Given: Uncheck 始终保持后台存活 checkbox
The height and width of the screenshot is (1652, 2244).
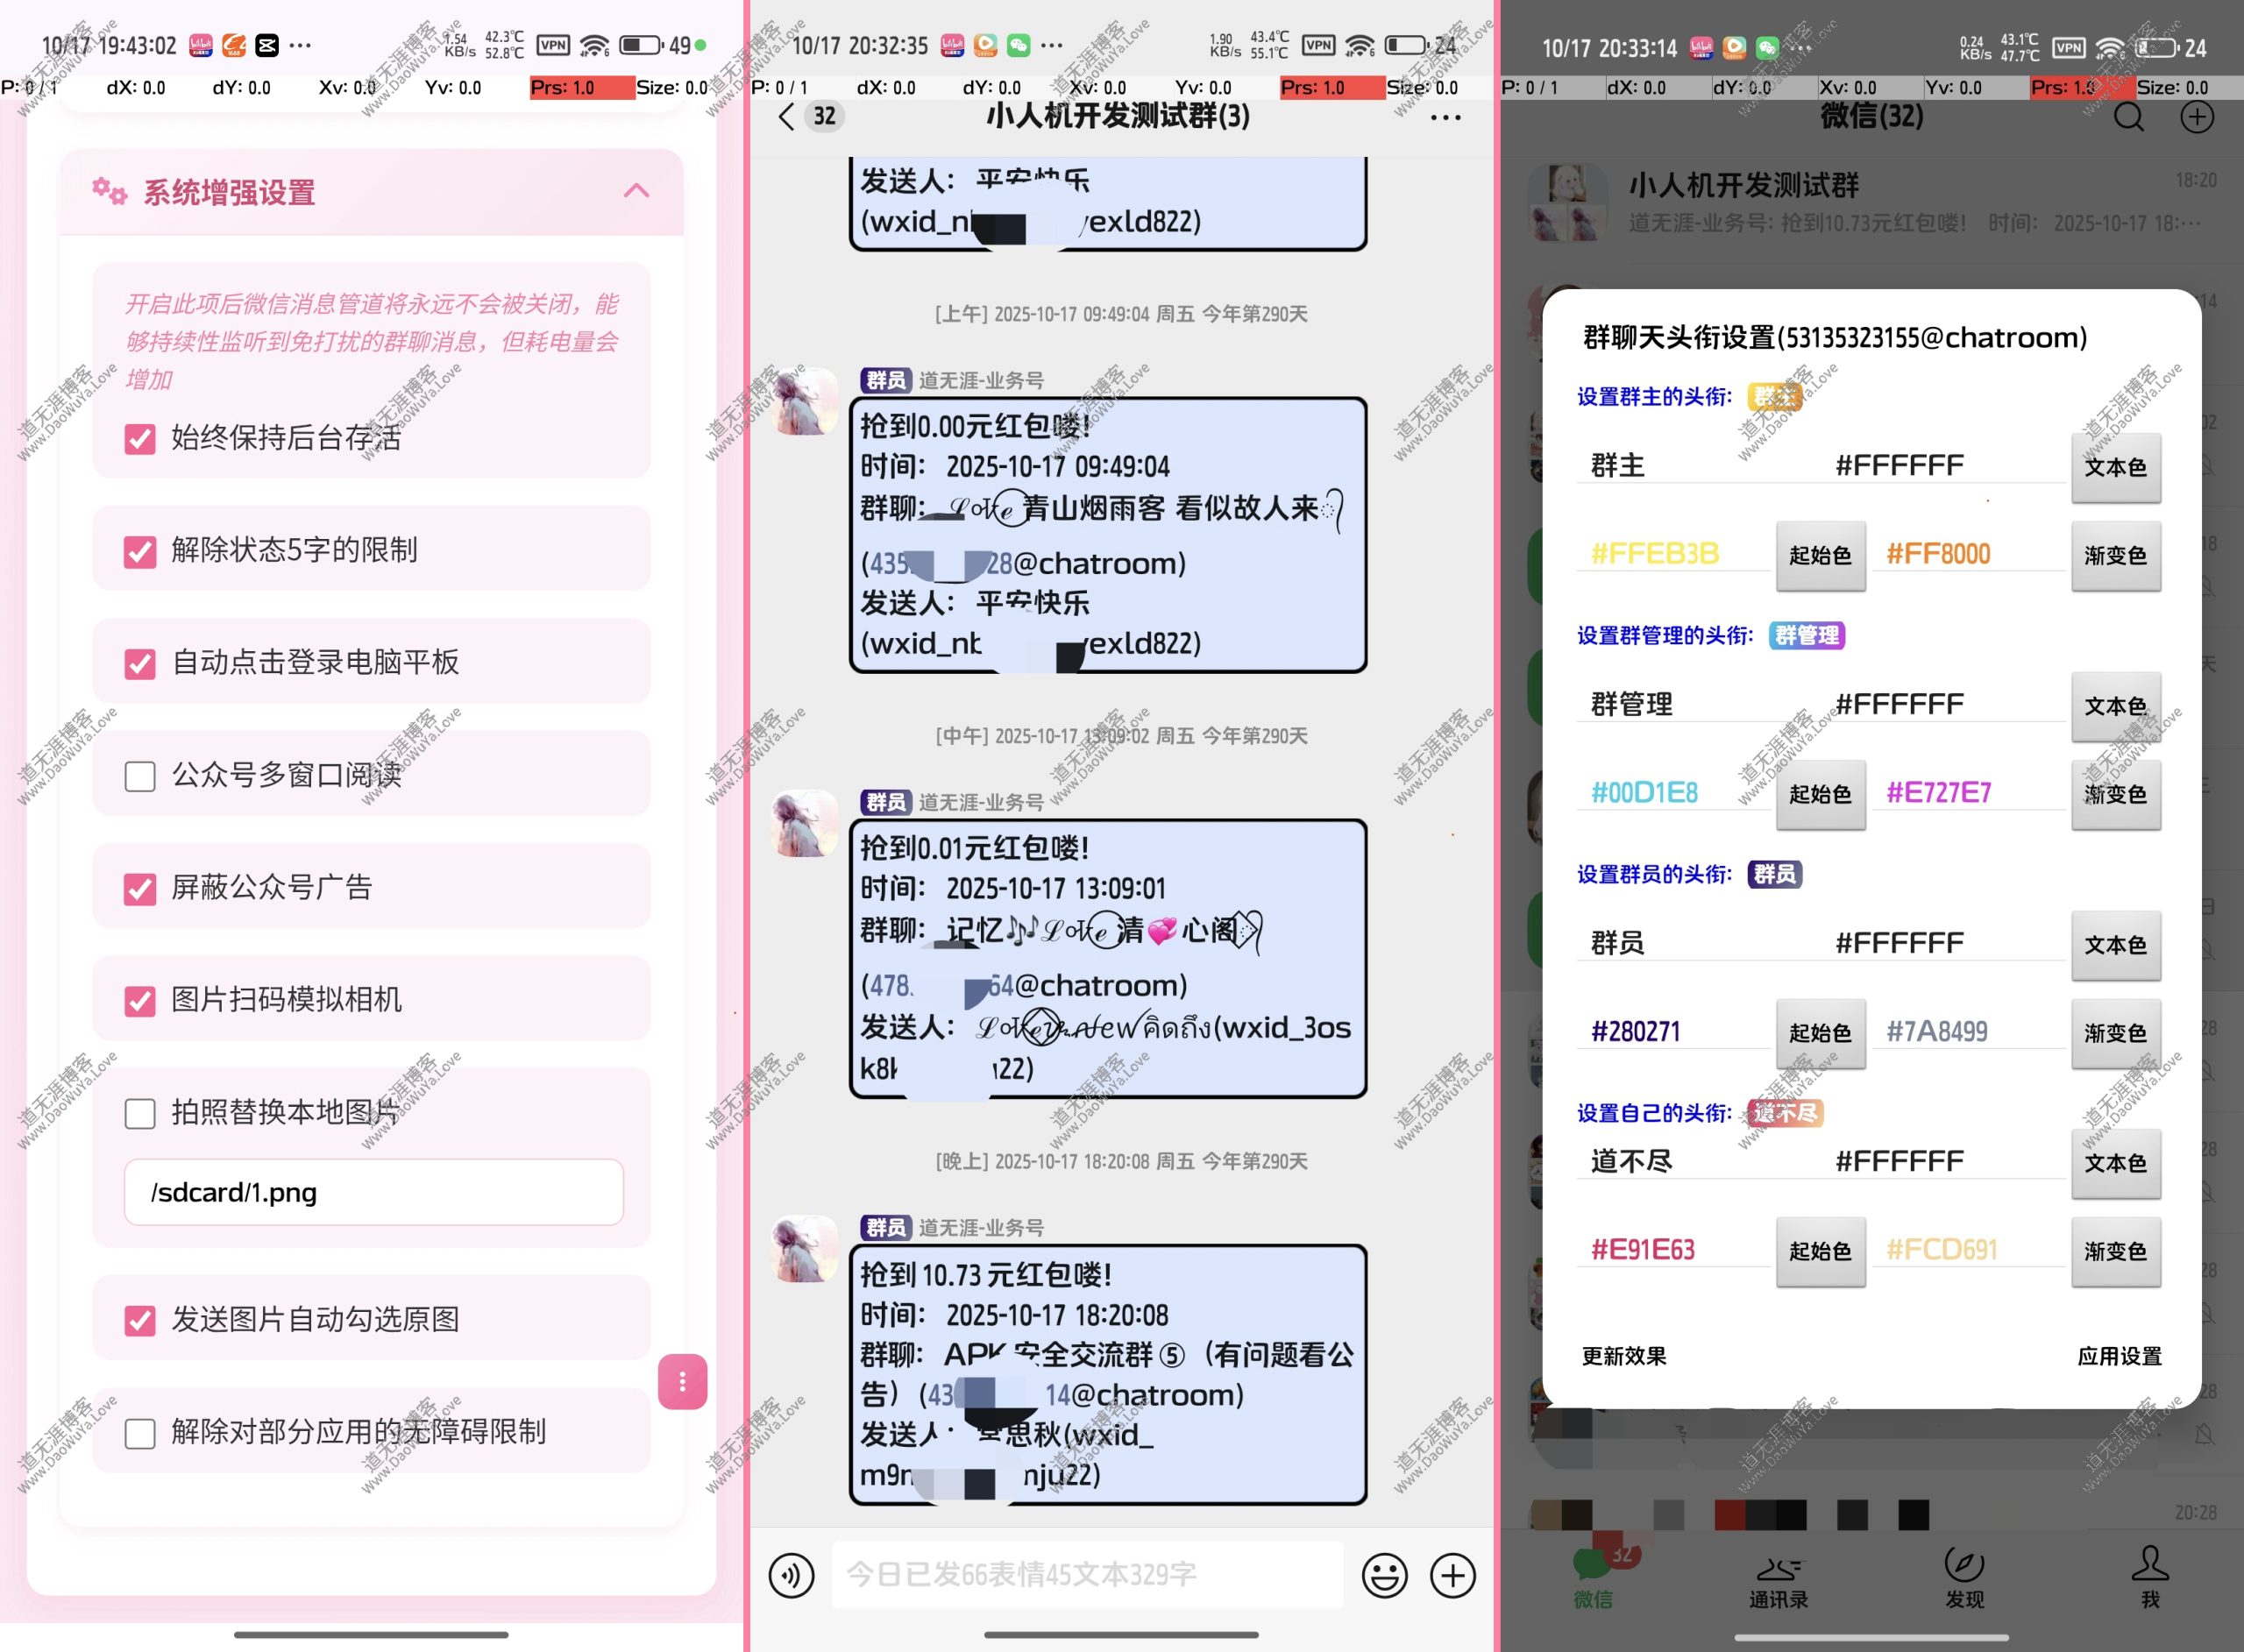Looking at the screenshot, I should tap(140, 439).
